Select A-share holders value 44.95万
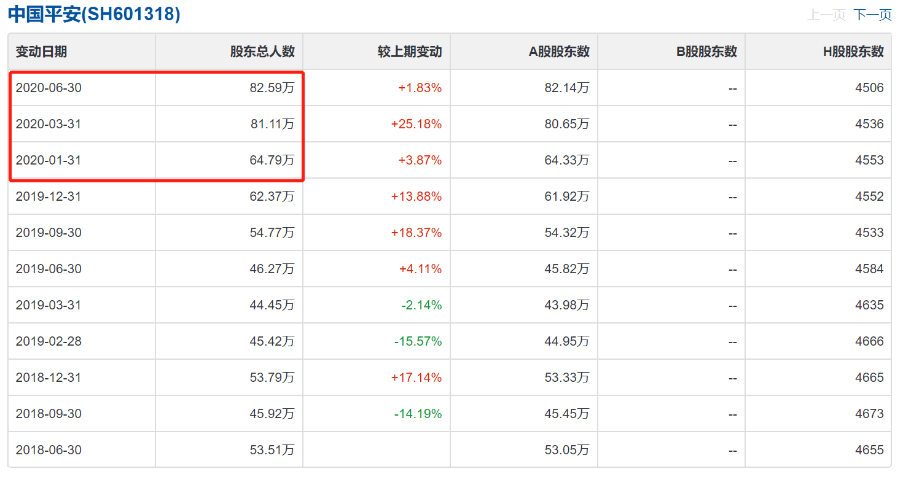 point(567,341)
